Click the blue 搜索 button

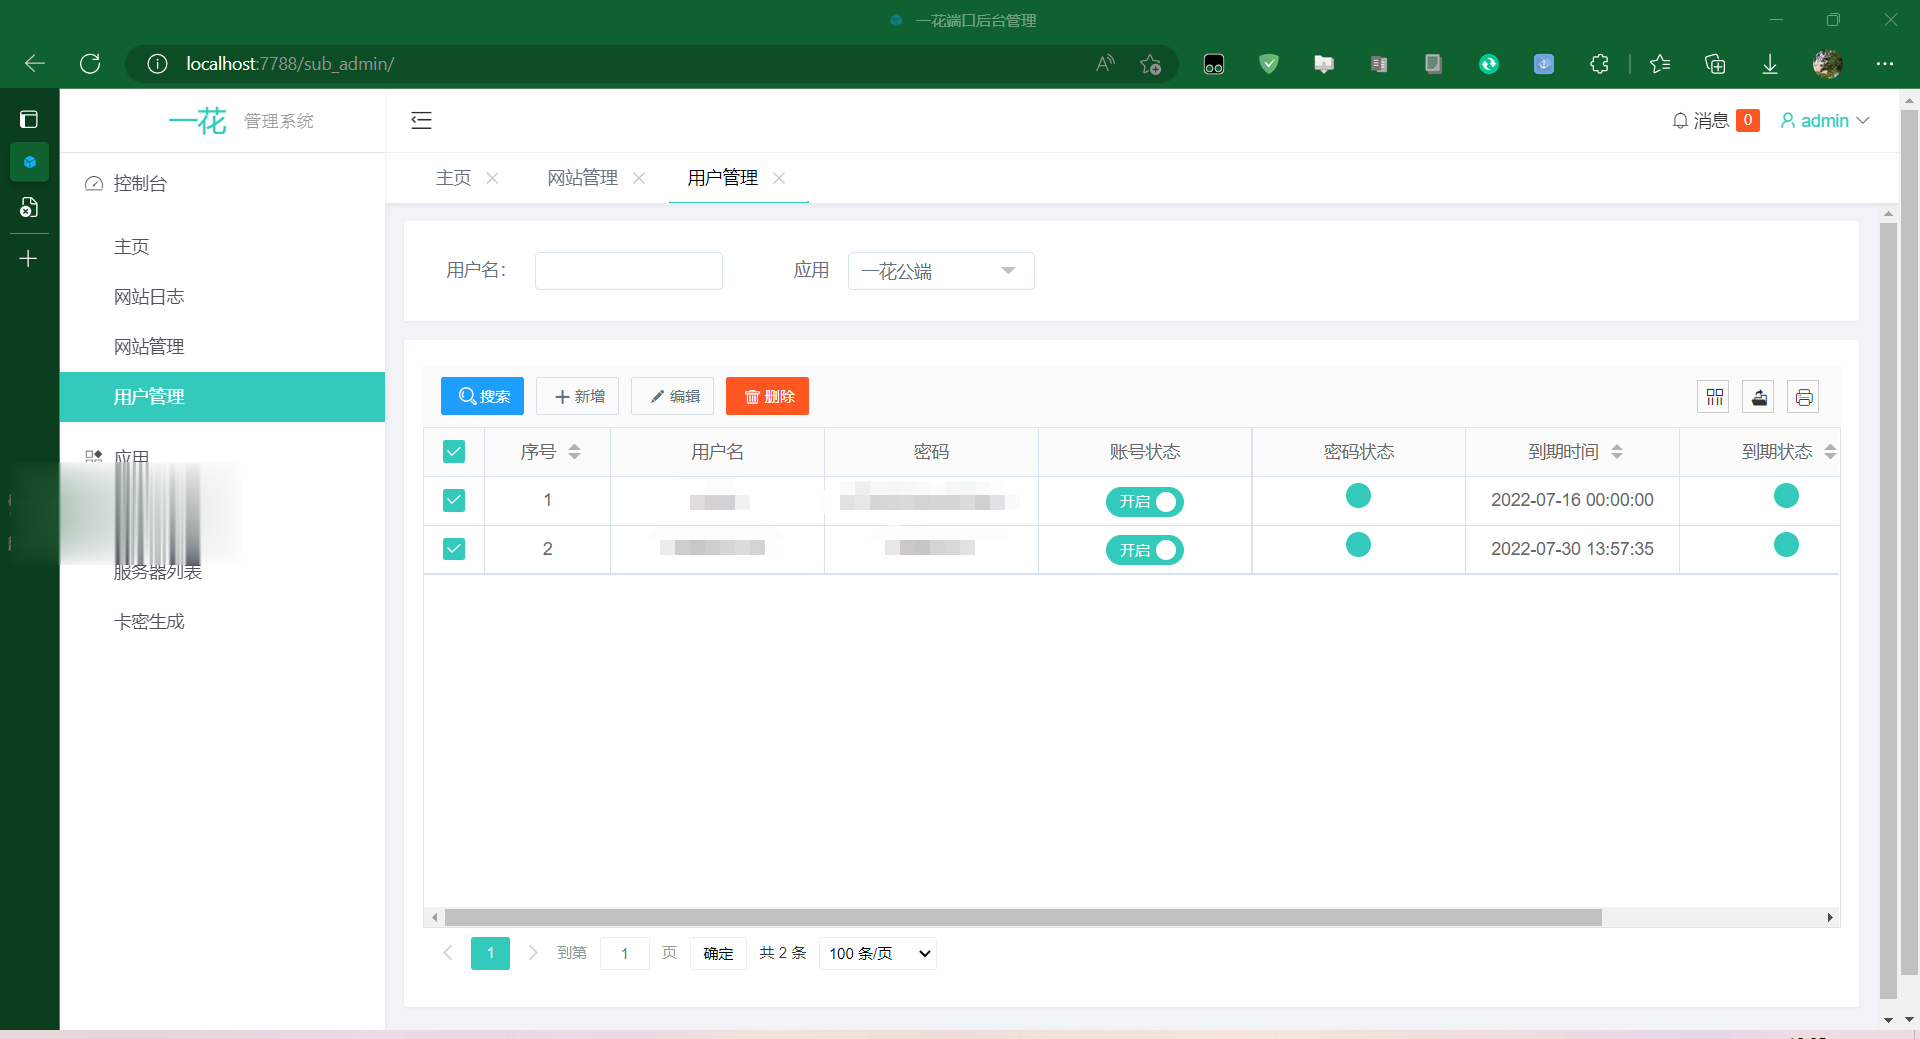[x=482, y=397]
